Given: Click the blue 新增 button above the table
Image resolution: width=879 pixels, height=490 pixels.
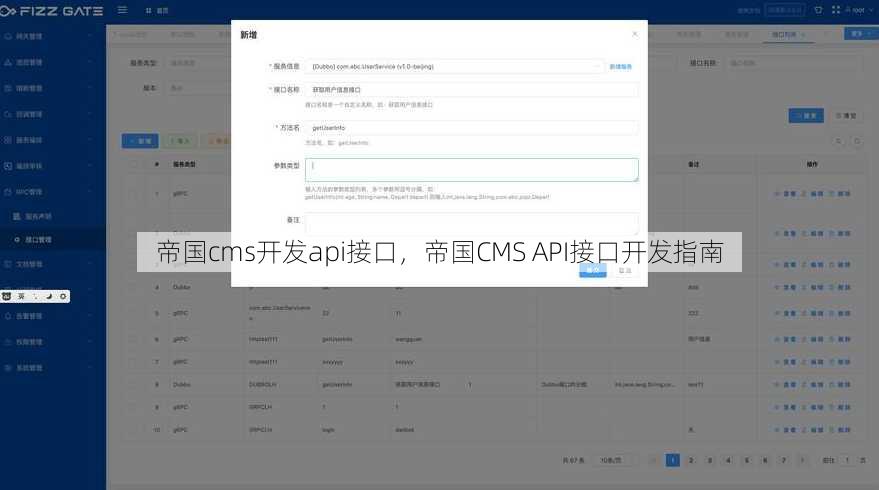Looking at the screenshot, I should 140,141.
